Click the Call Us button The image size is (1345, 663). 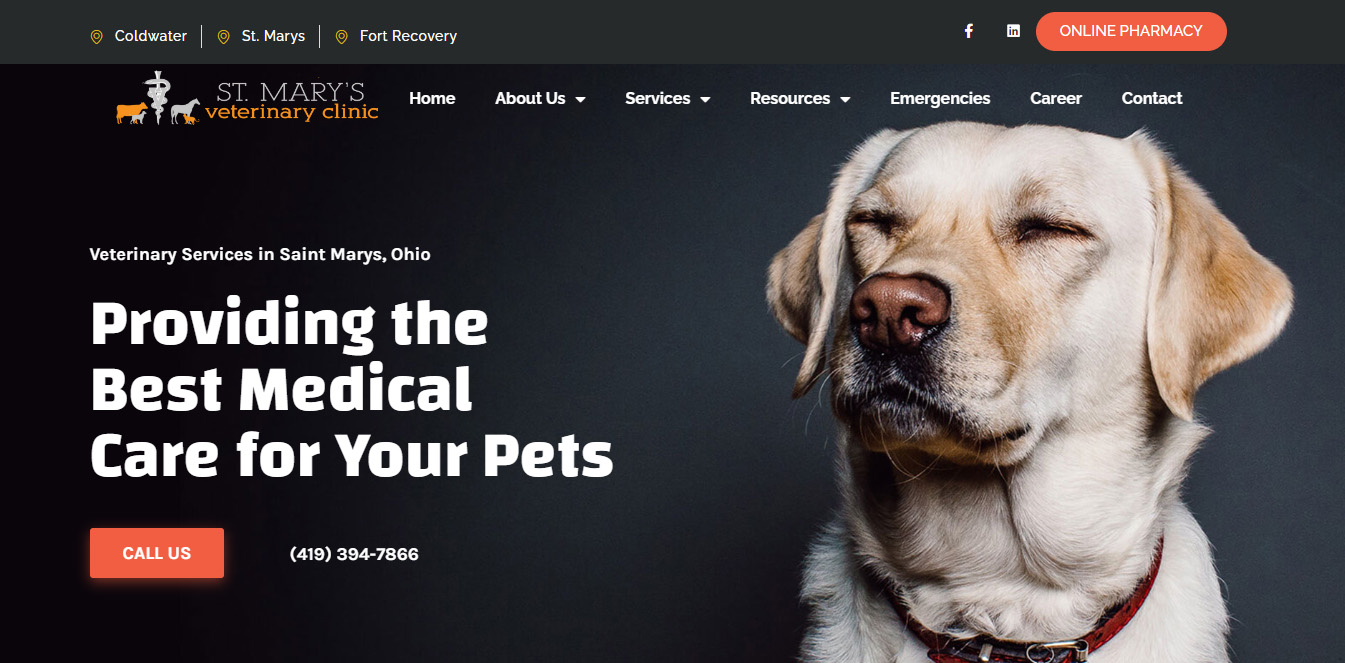point(157,553)
